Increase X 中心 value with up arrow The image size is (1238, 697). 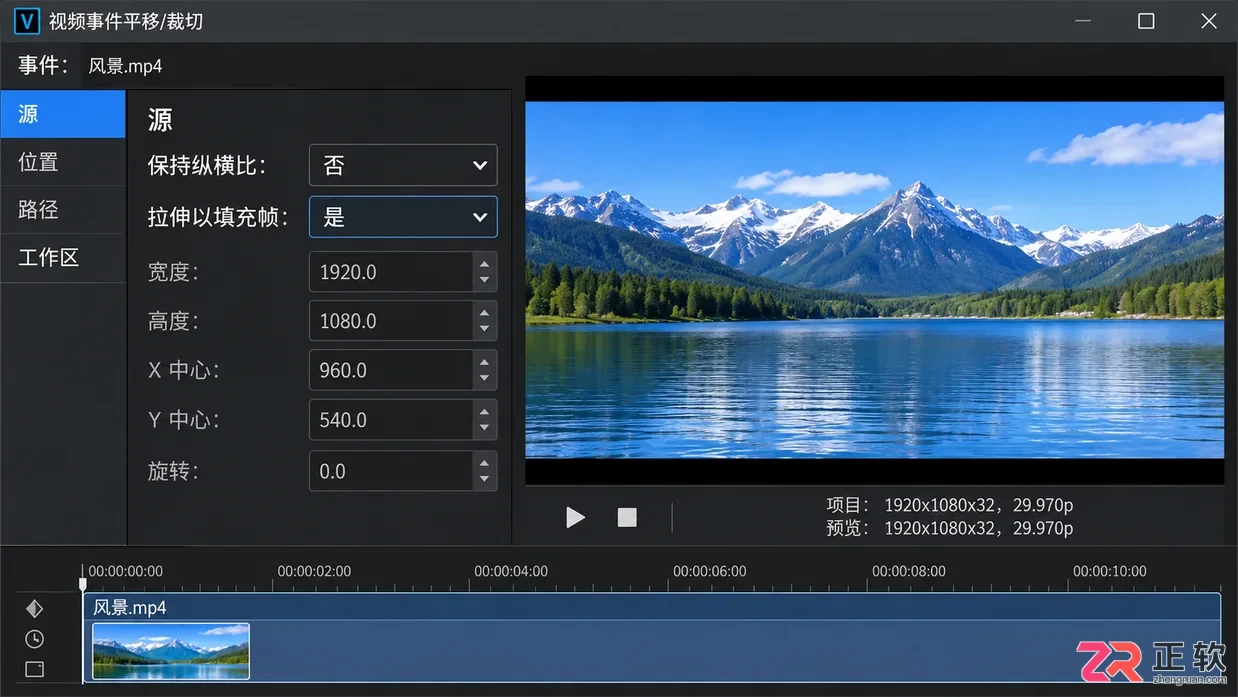pos(484,362)
